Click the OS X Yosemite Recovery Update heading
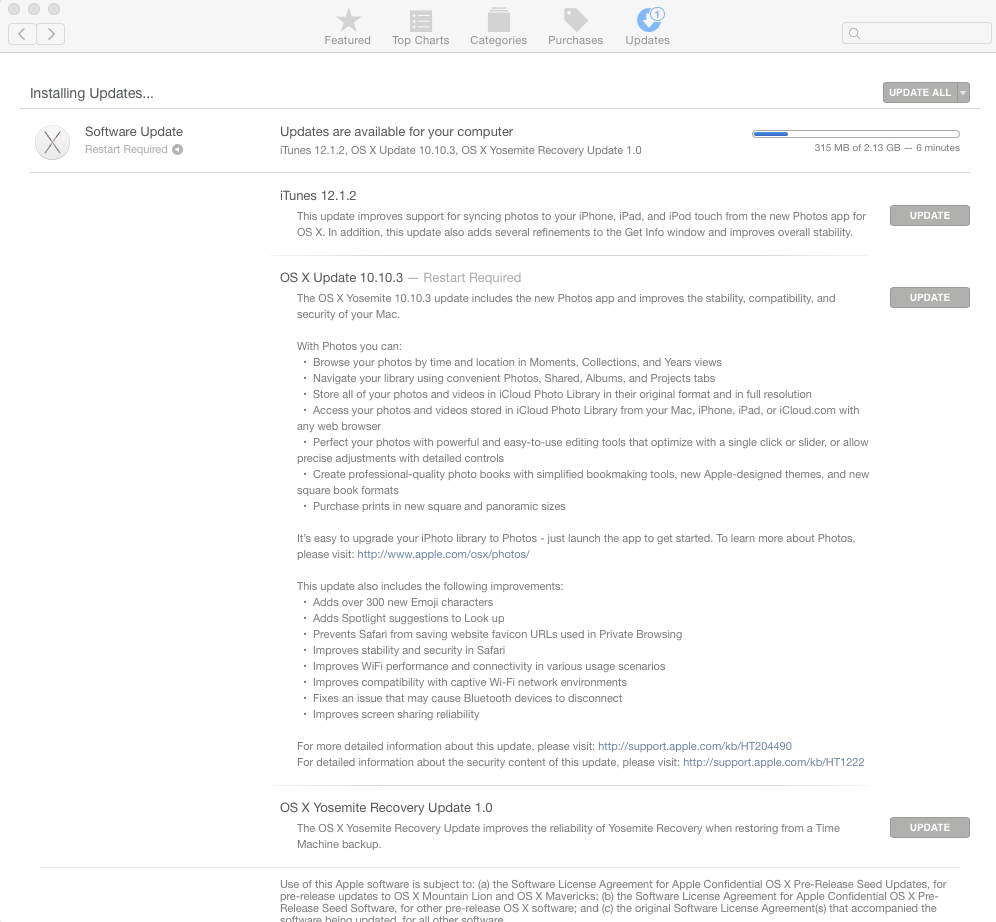 point(386,808)
